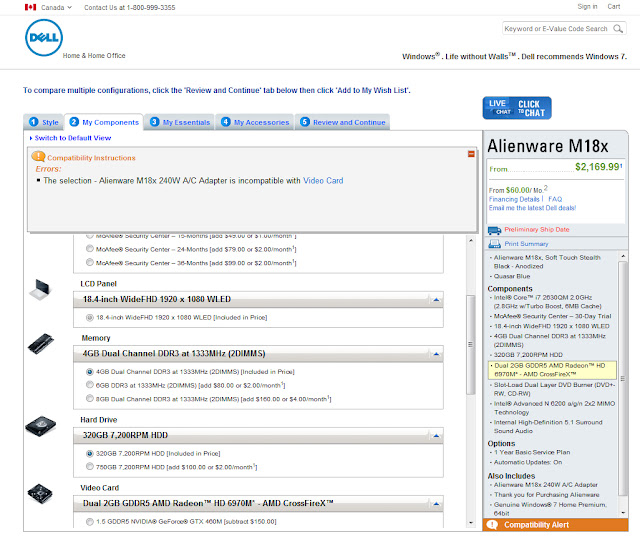The height and width of the screenshot is (538, 640).
Task: Click the Live Chat button
Action: (517, 108)
